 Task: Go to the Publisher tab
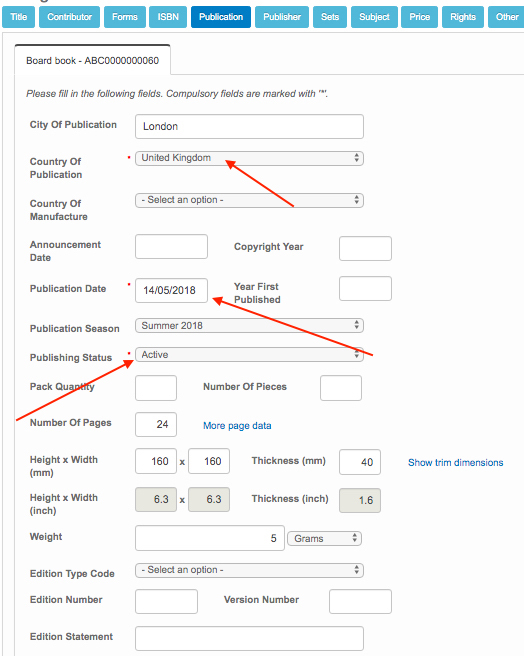(282, 17)
